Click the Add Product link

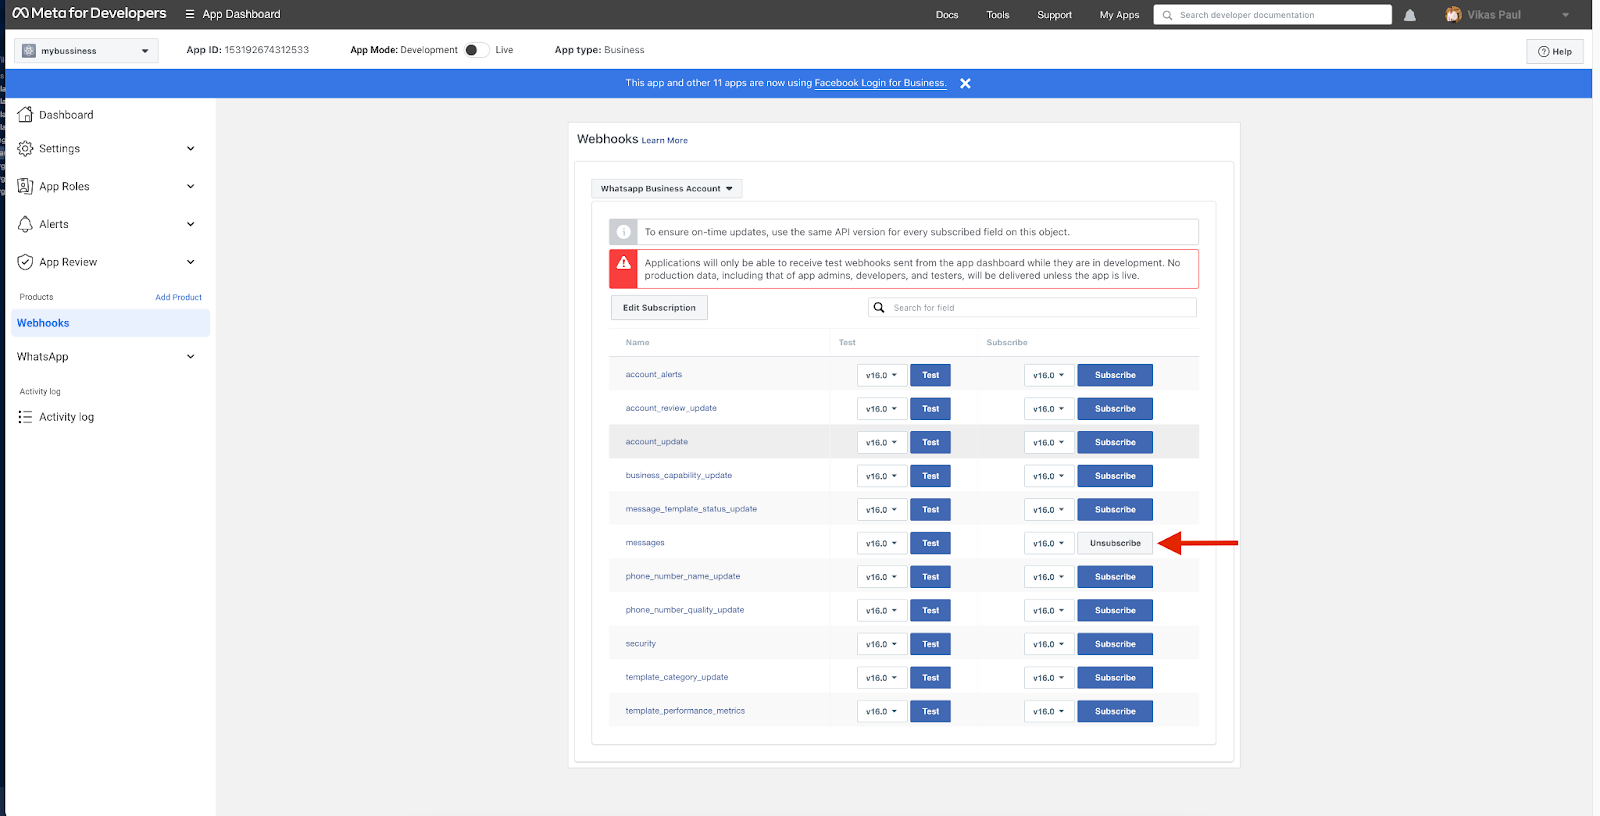[x=178, y=297]
